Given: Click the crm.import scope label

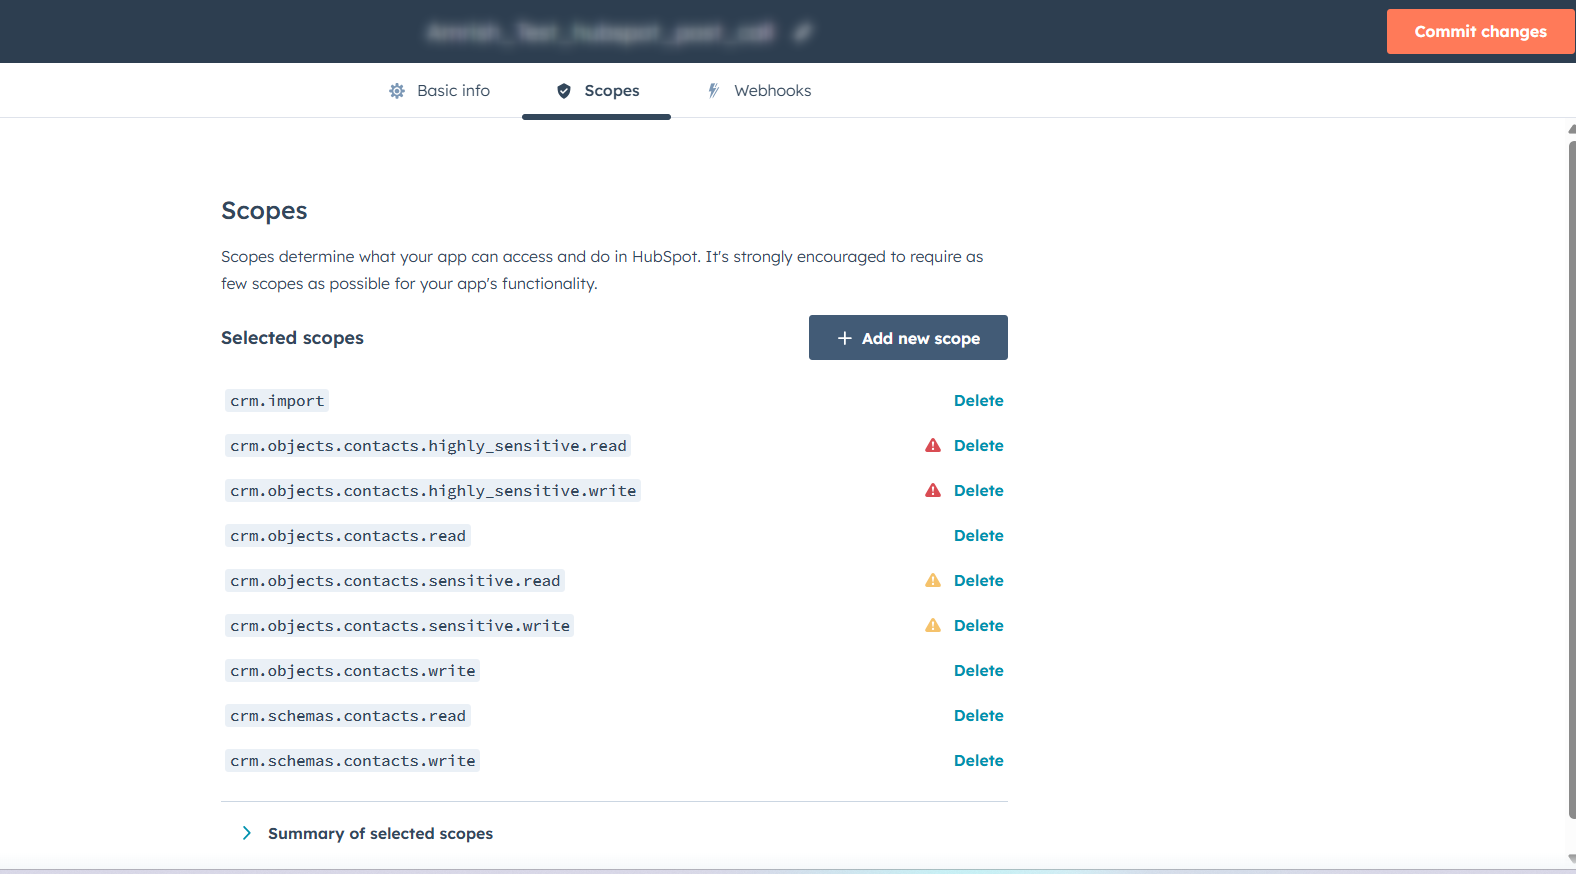Looking at the screenshot, I should [277, 401].
